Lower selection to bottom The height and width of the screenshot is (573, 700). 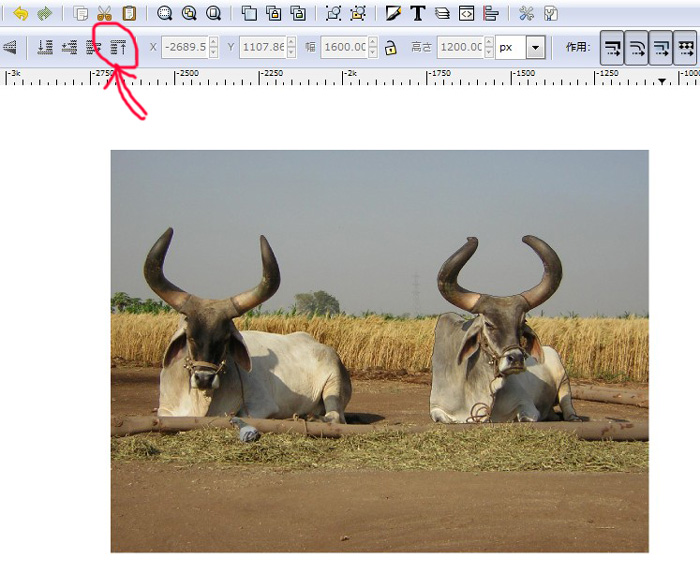click(x=45, y=47)
